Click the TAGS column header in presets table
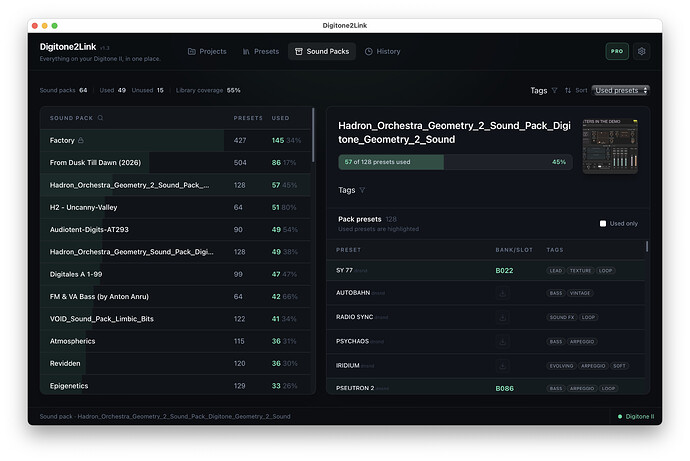690x461 pixels. pyautogui.click(x=555, y=250)
